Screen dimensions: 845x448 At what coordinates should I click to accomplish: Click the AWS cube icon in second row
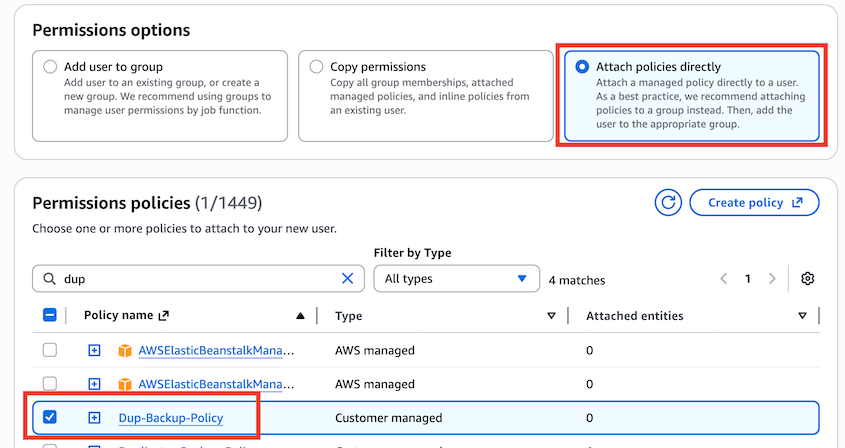point(125,384)
